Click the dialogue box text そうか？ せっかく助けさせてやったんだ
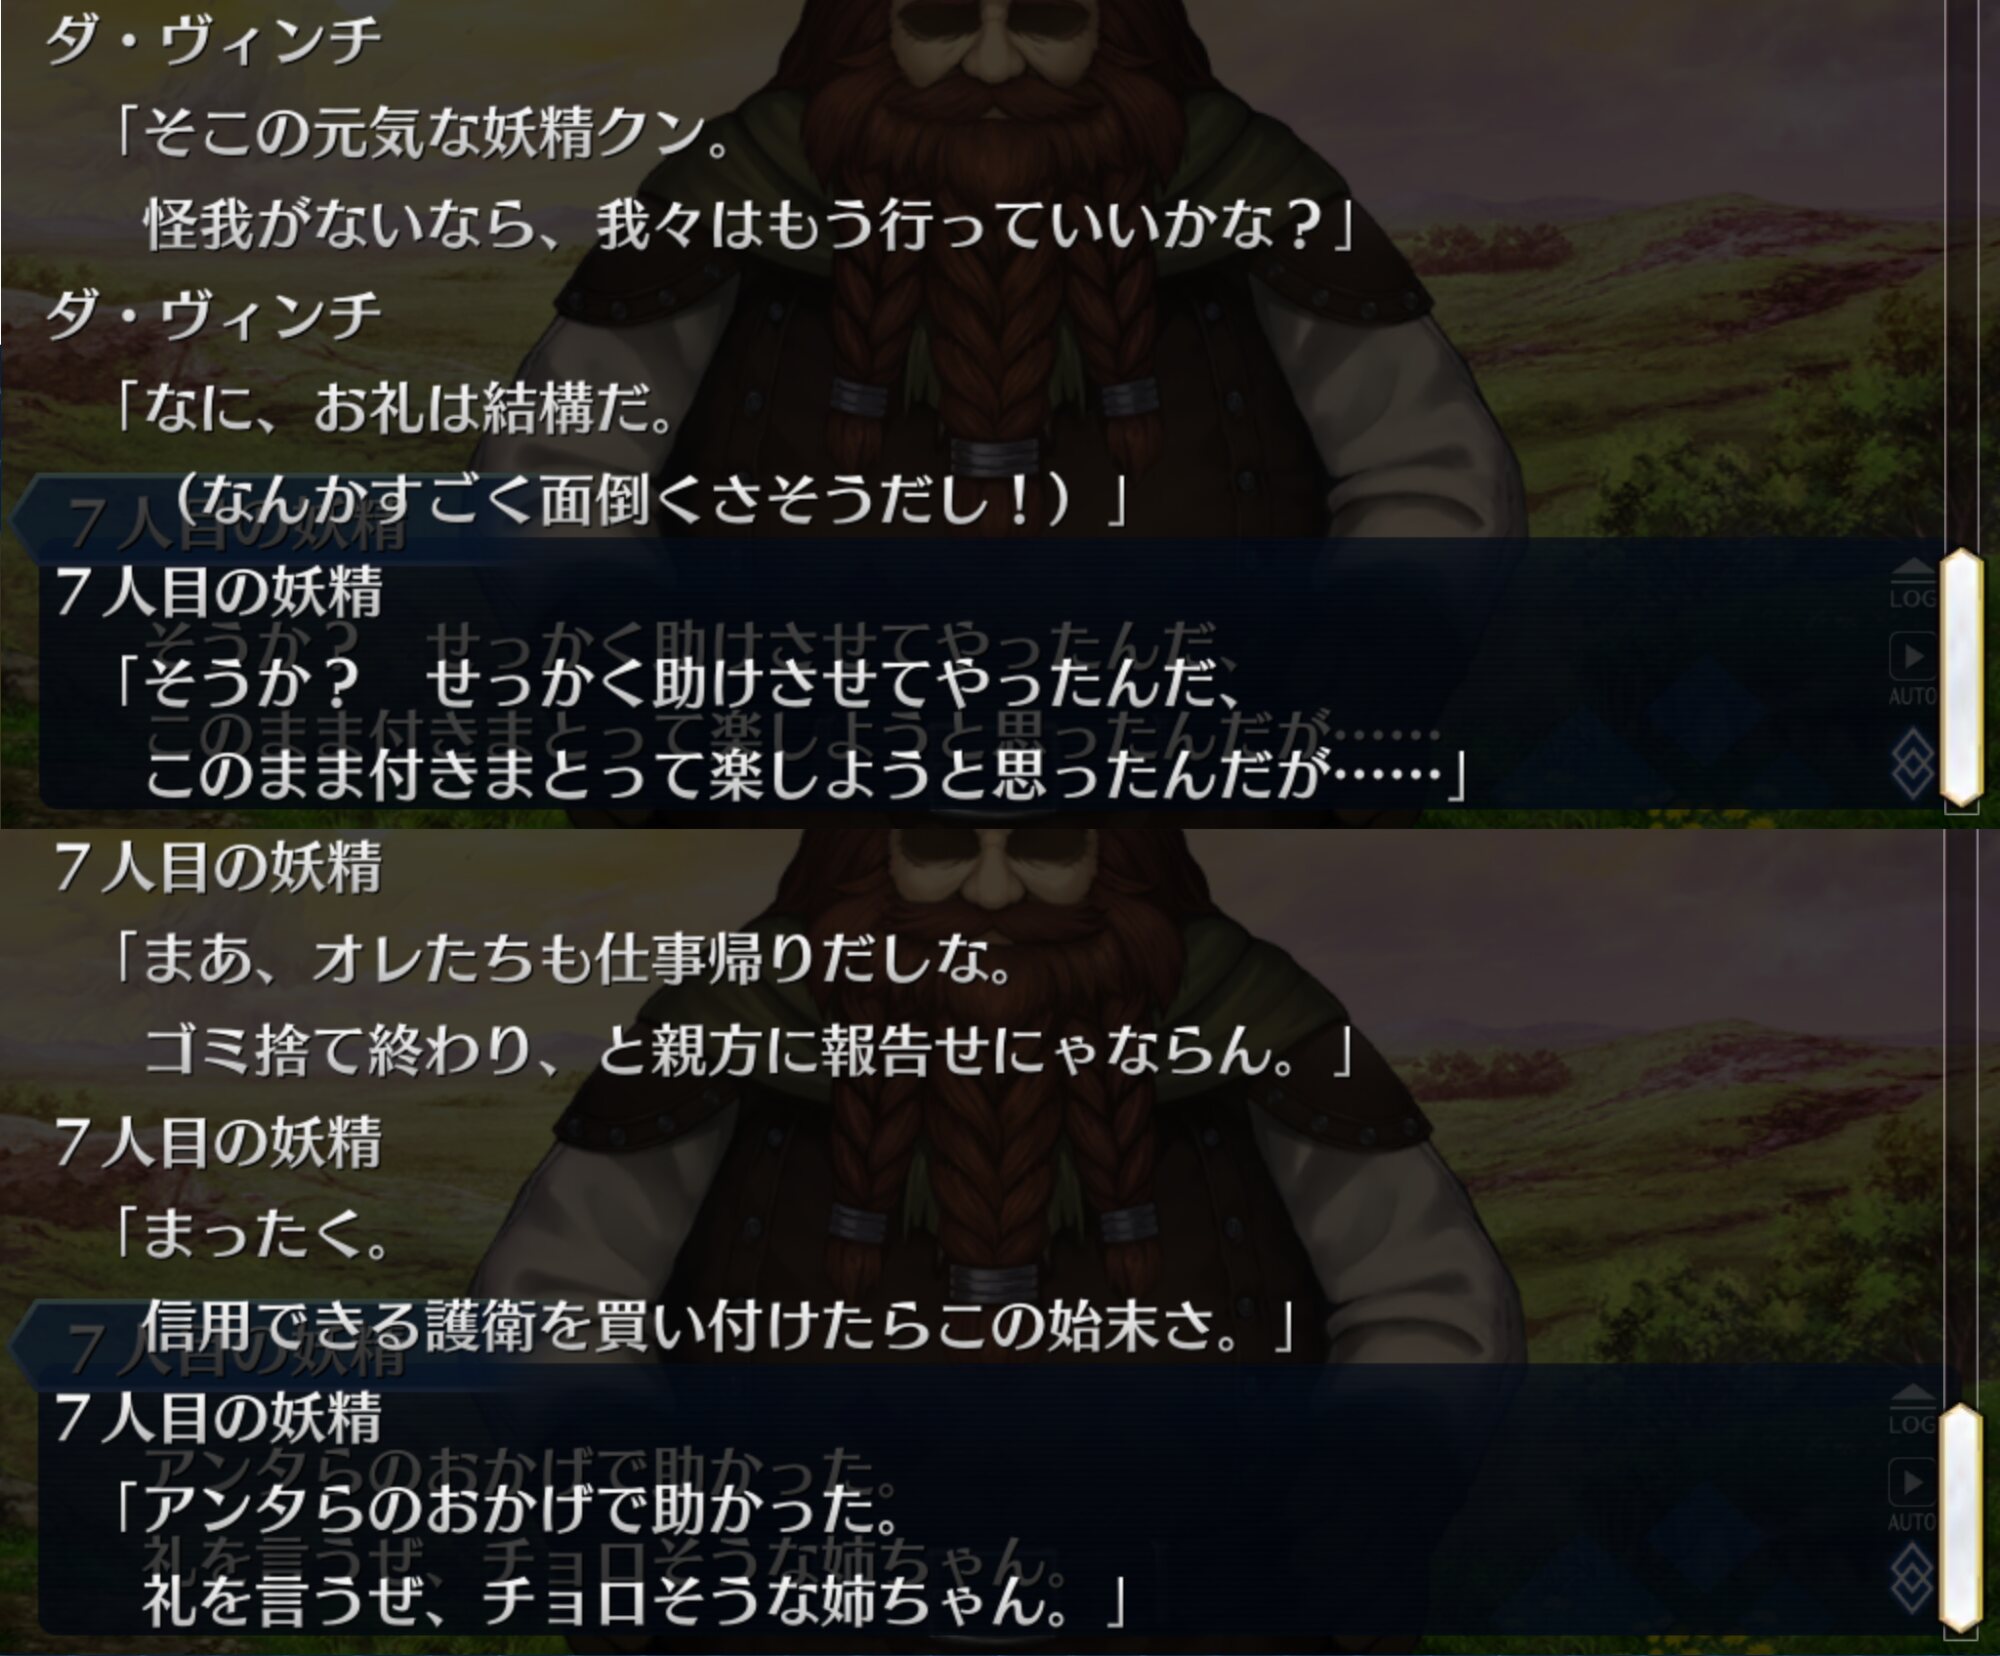 pos(678,684)
